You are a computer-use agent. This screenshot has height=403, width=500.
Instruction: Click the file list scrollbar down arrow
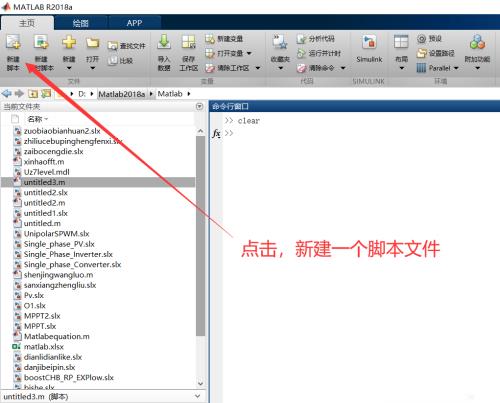200,383
